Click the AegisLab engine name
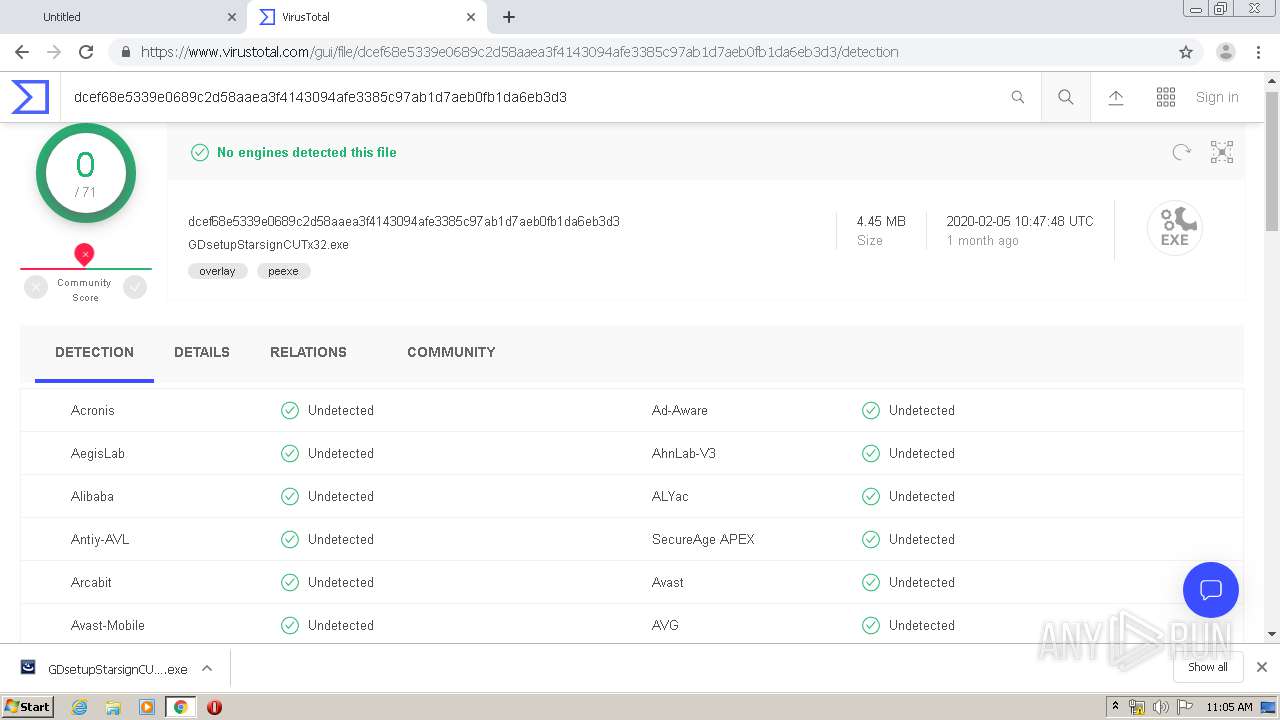 (x=98, y=453)
